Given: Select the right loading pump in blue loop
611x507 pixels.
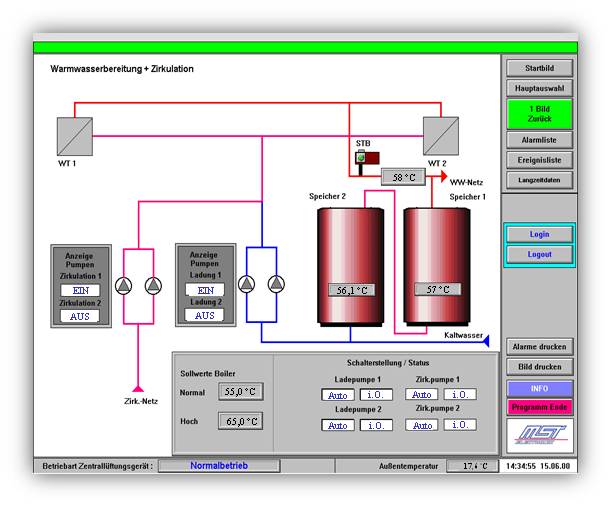Looking at the screenshot, I should (x=275, y=283).
